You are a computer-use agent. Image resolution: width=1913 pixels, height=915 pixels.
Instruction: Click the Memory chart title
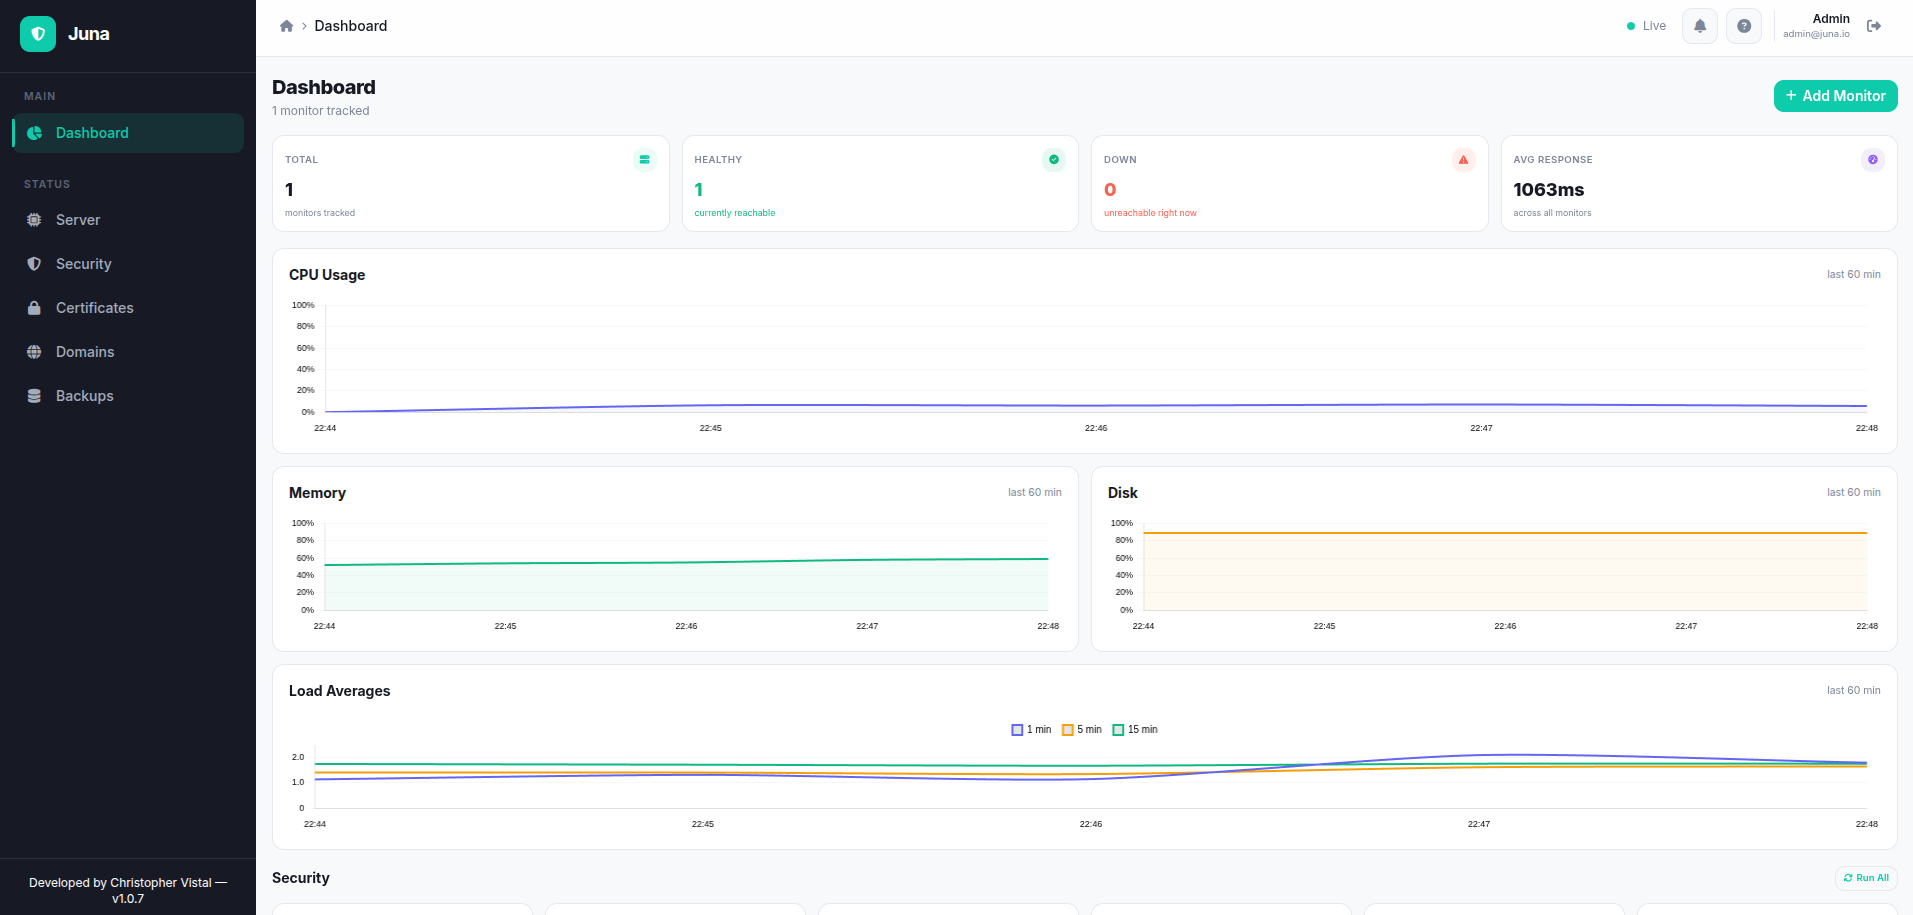point(317,493)
